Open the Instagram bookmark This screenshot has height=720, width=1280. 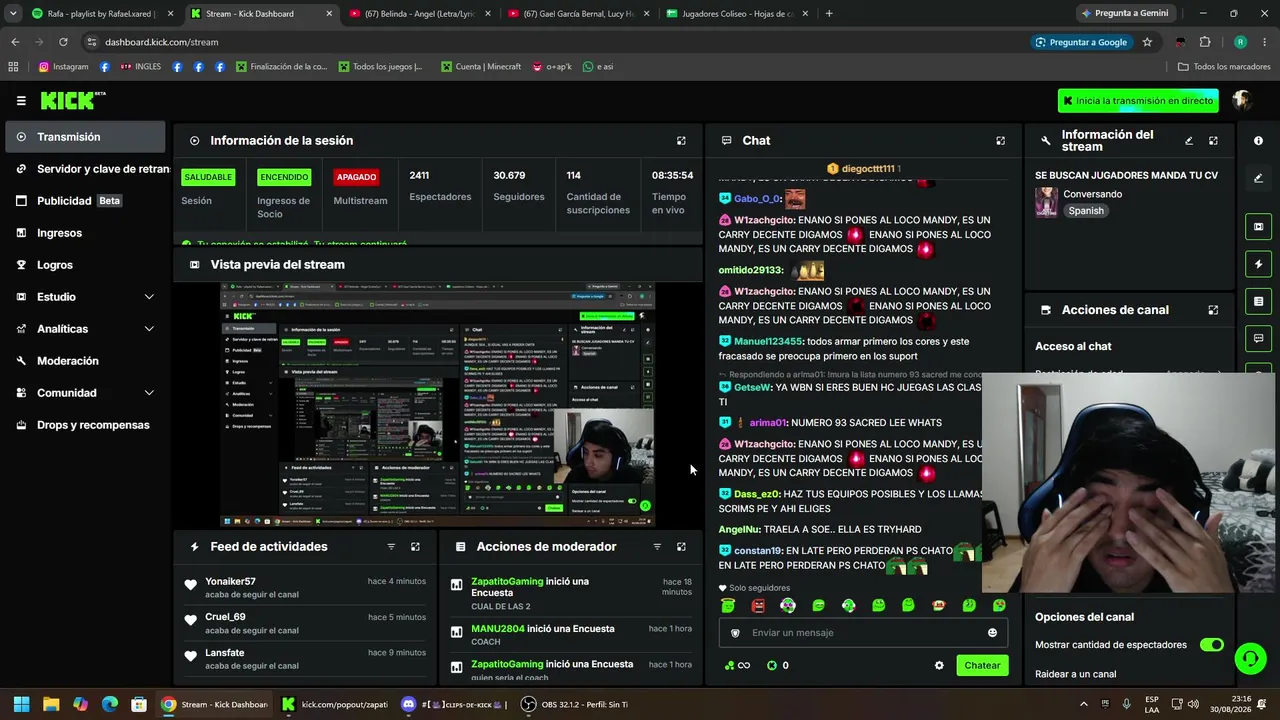click(x=64, y=67)
